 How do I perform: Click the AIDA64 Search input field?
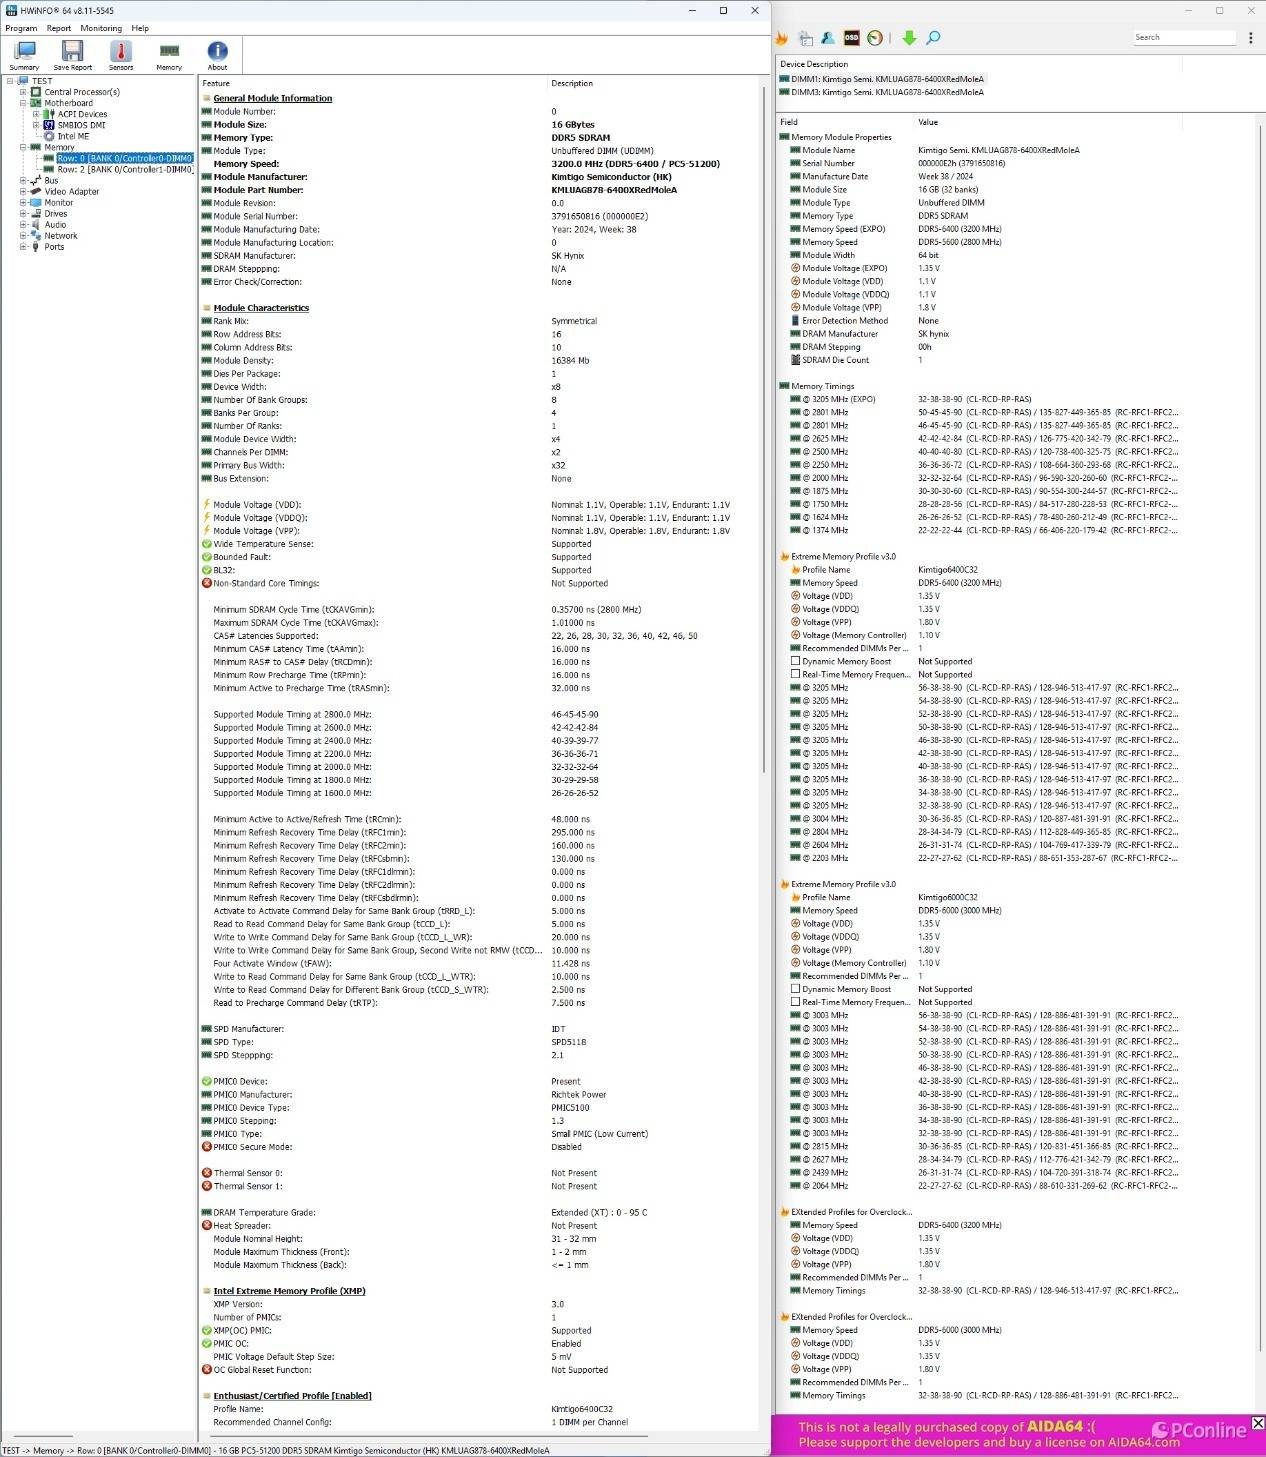1183,37
